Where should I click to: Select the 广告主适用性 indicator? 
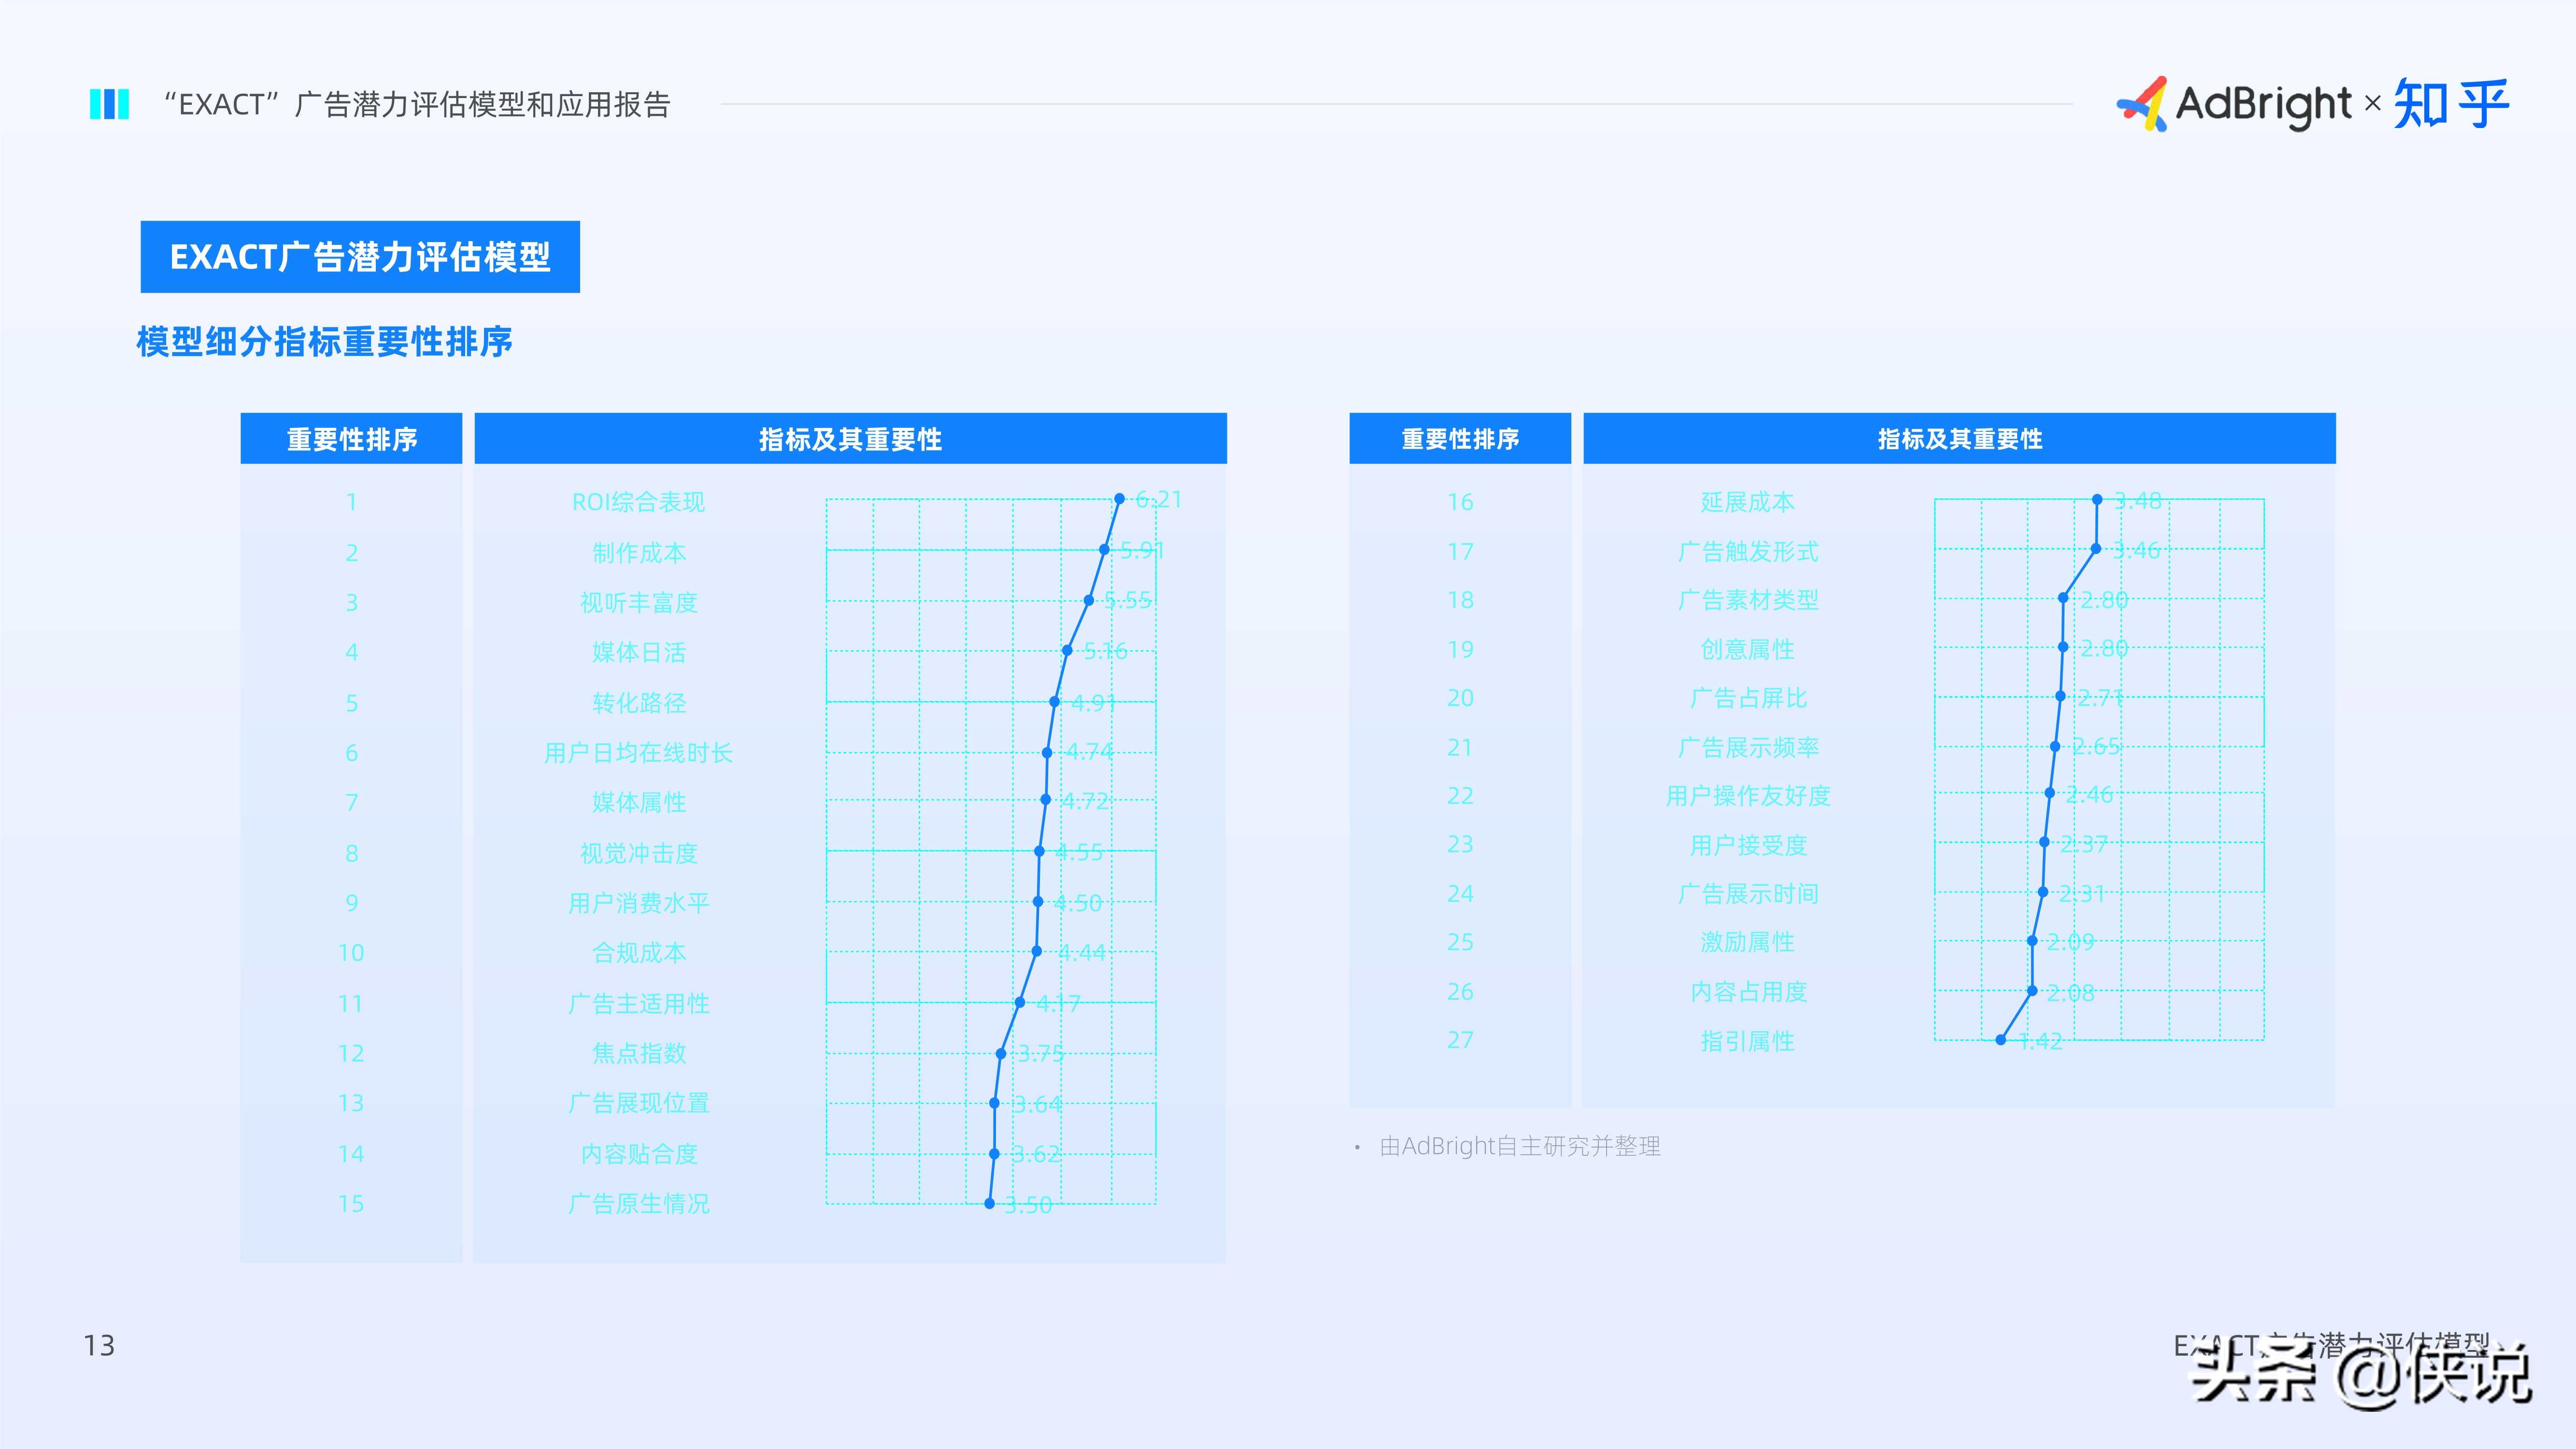click(638, 1003)
